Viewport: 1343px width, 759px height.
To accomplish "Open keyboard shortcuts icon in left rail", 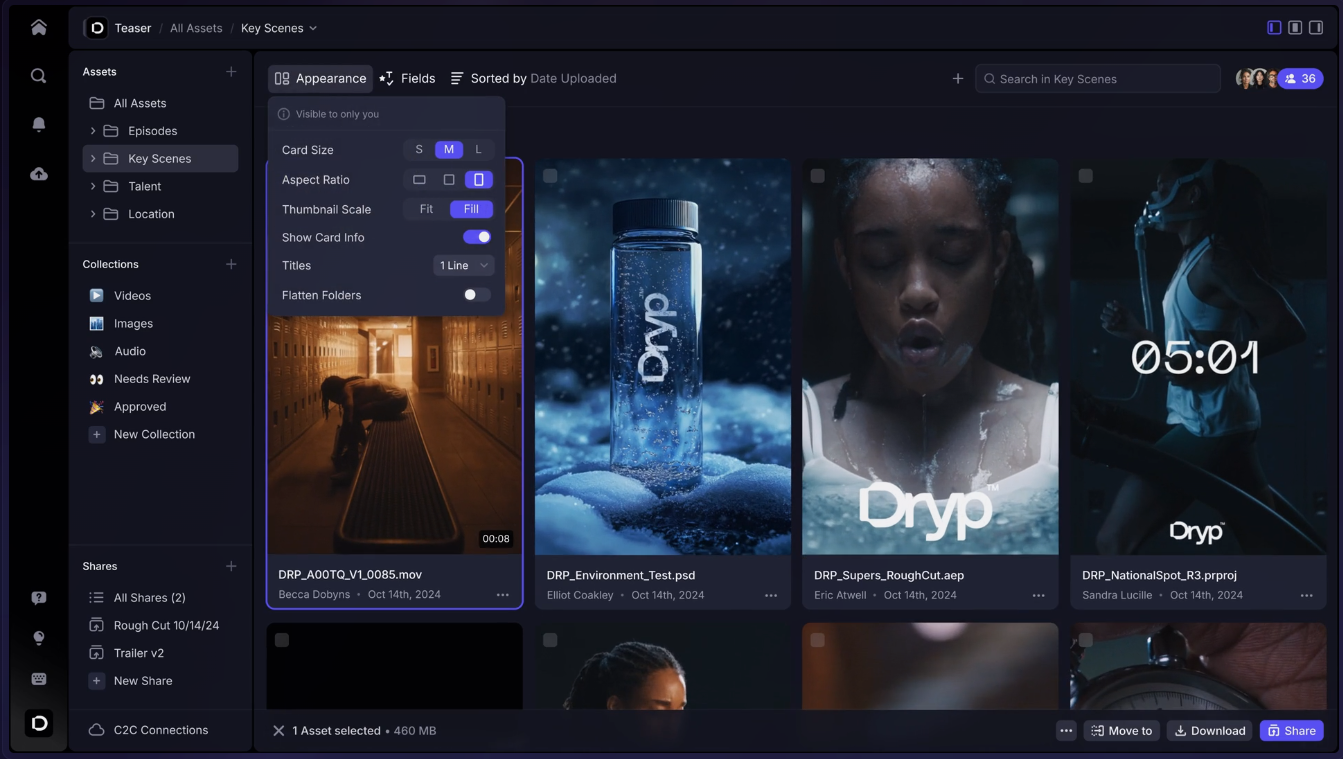I will click(39, 679).
